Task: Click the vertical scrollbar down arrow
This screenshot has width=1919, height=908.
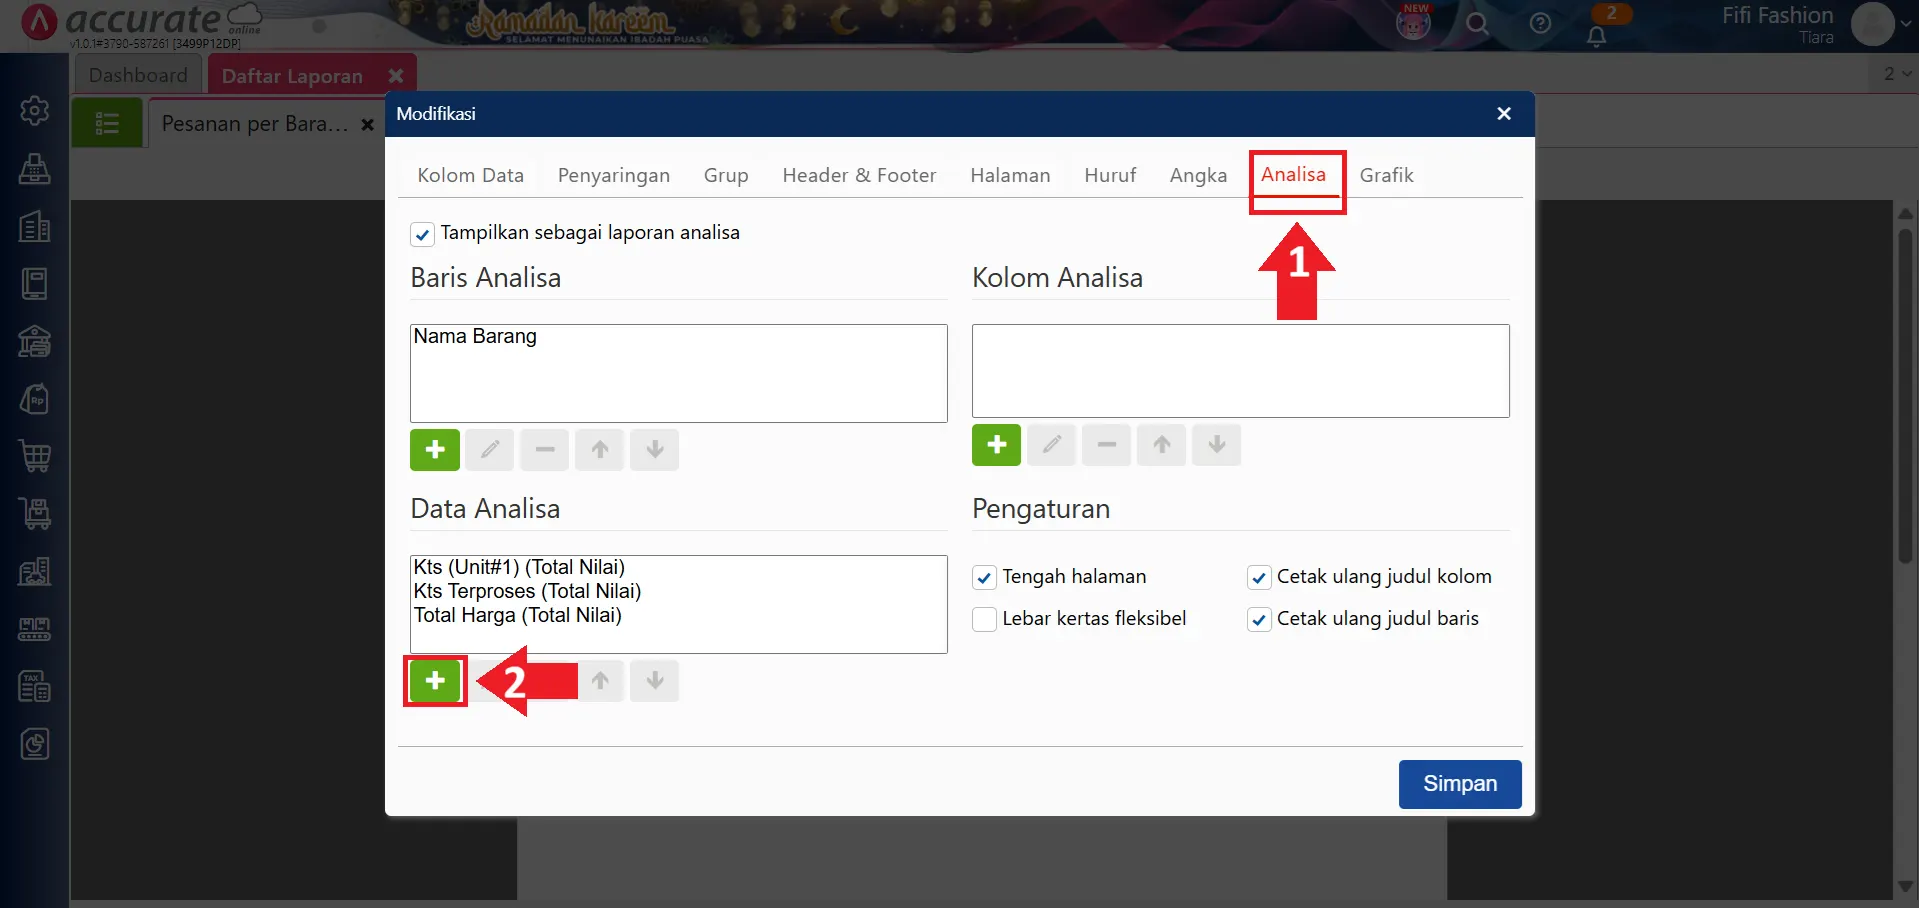Action: coord(1905,887)
